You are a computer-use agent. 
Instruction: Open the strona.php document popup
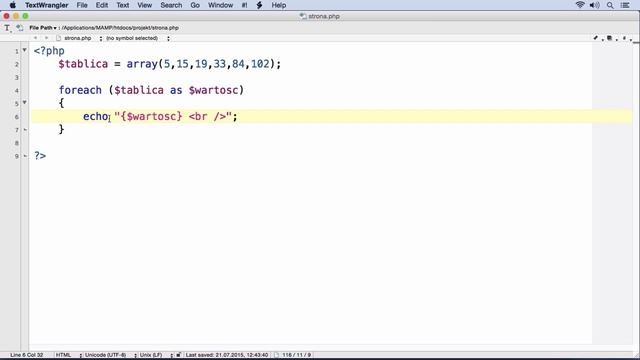click(x=78, y=38)
